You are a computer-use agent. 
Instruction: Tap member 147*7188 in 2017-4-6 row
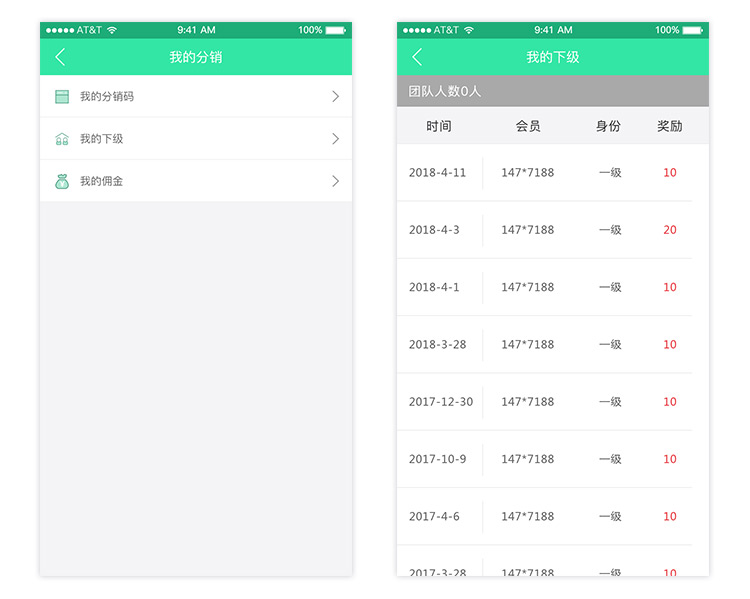pyautogui.click(x=528, y=517)
